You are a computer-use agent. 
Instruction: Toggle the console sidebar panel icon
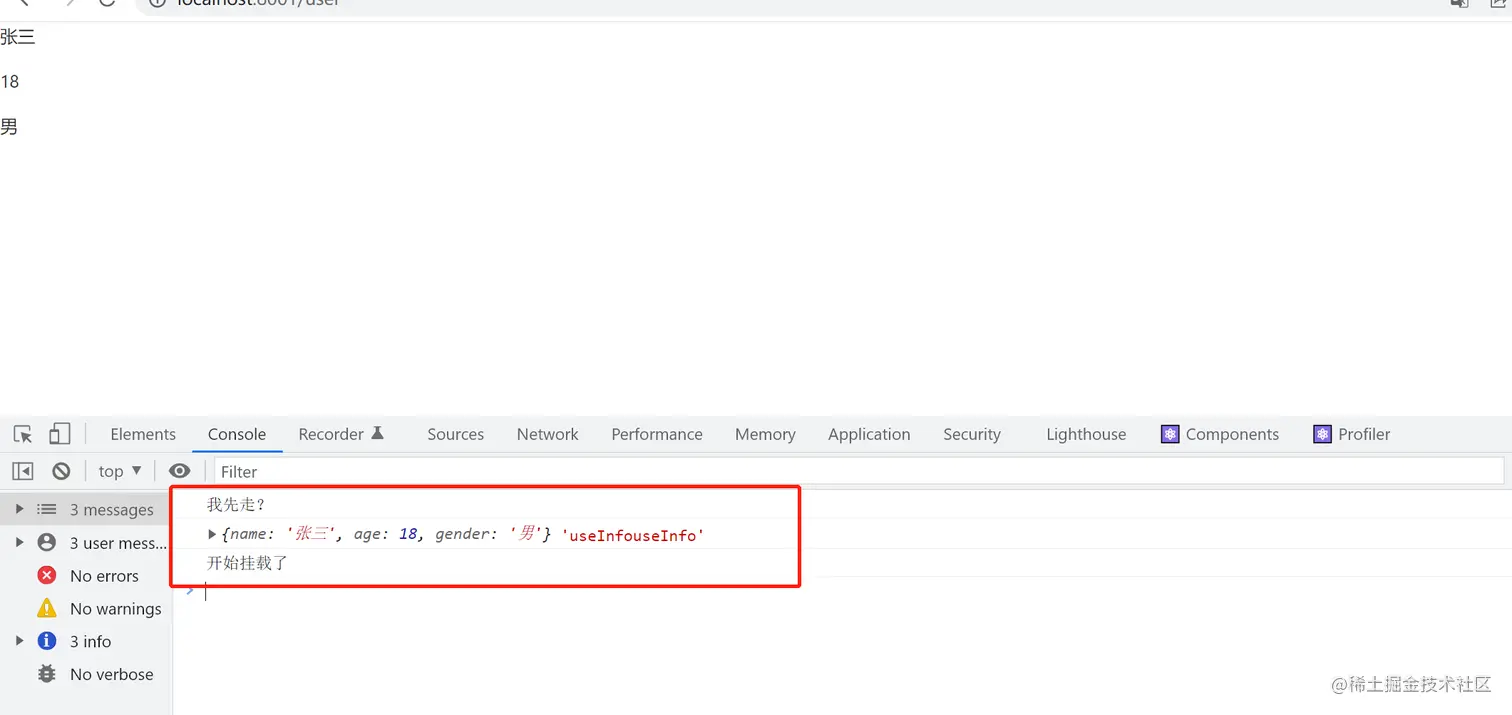pos(23,471)
